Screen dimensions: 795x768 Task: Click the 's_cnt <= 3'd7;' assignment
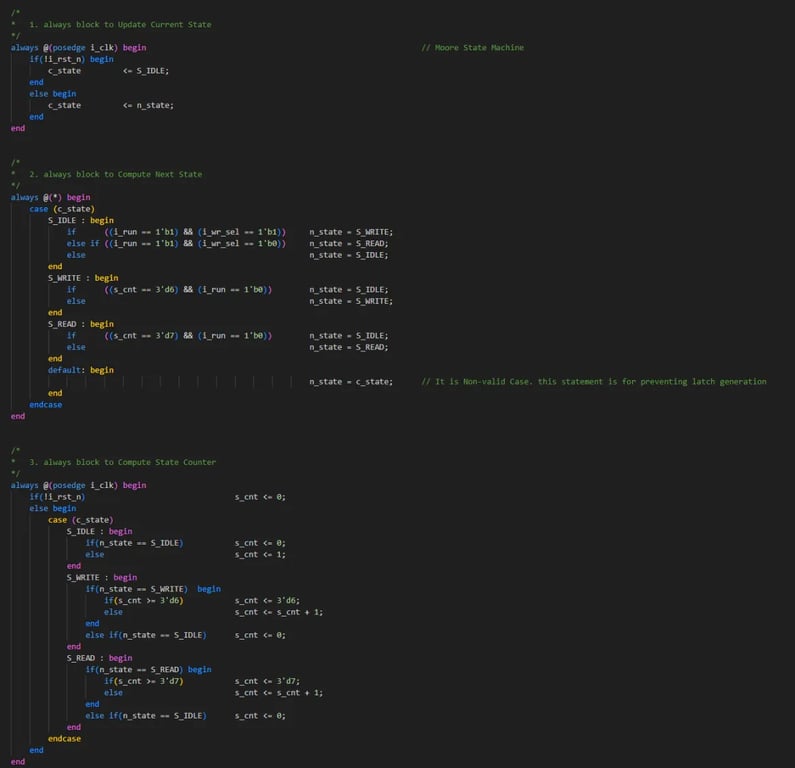click(267, 681)
